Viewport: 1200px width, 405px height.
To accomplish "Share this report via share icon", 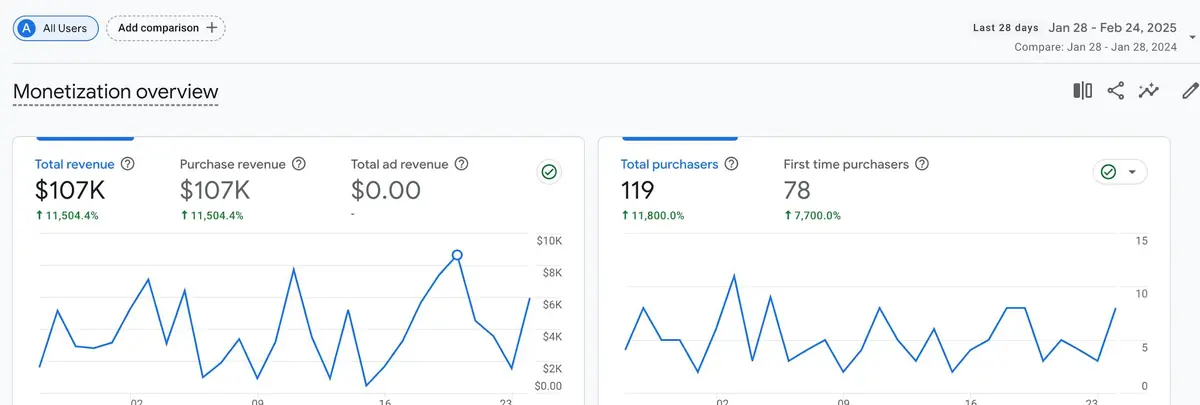I will (x=1116, y=91).
